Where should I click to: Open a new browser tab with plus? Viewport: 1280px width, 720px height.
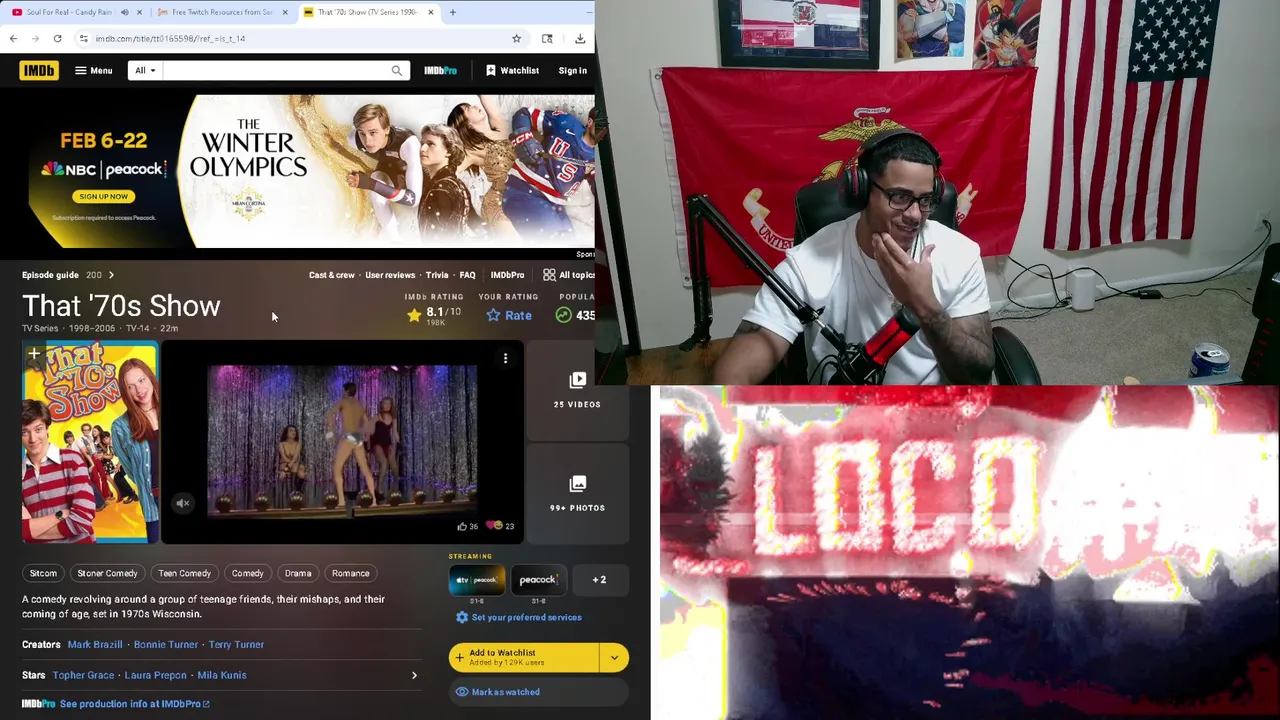[452, 12]
